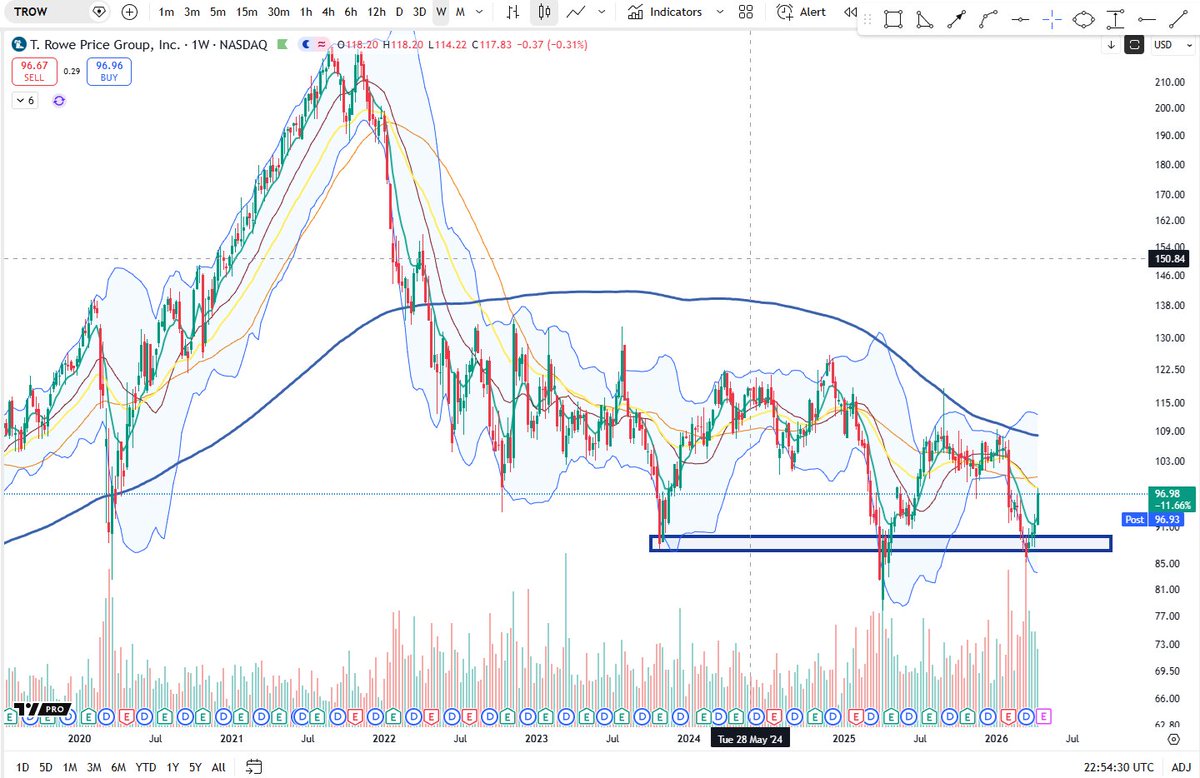The height and width of the screenshot is (778, 1200).
Task: Select the Arrow drawing tool
Action: [x=957, y=20]
